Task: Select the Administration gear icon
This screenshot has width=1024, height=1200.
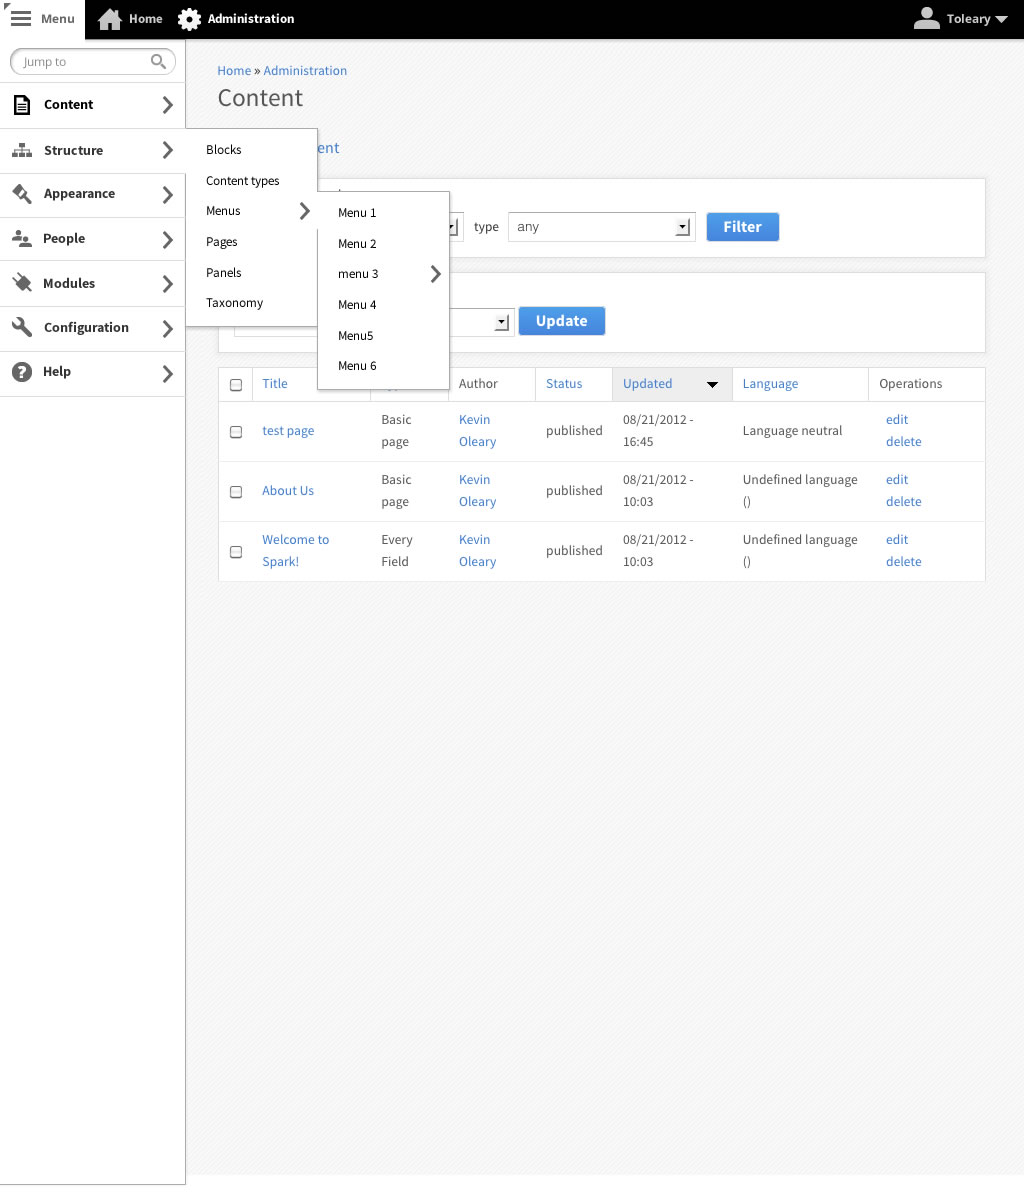Action: pos(188,18)
